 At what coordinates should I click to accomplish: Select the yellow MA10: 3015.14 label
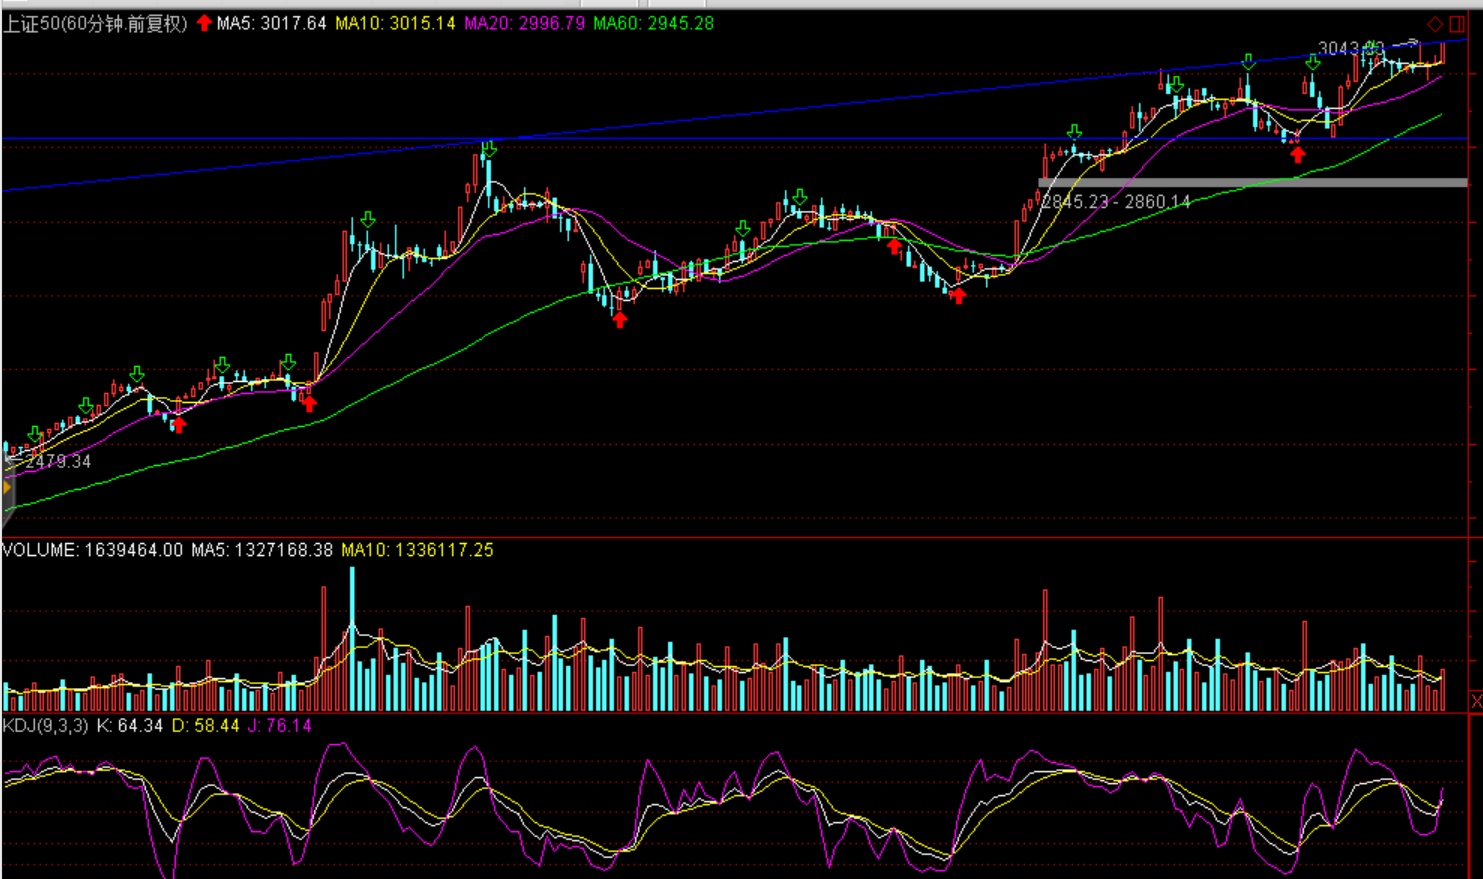point(395,23)
